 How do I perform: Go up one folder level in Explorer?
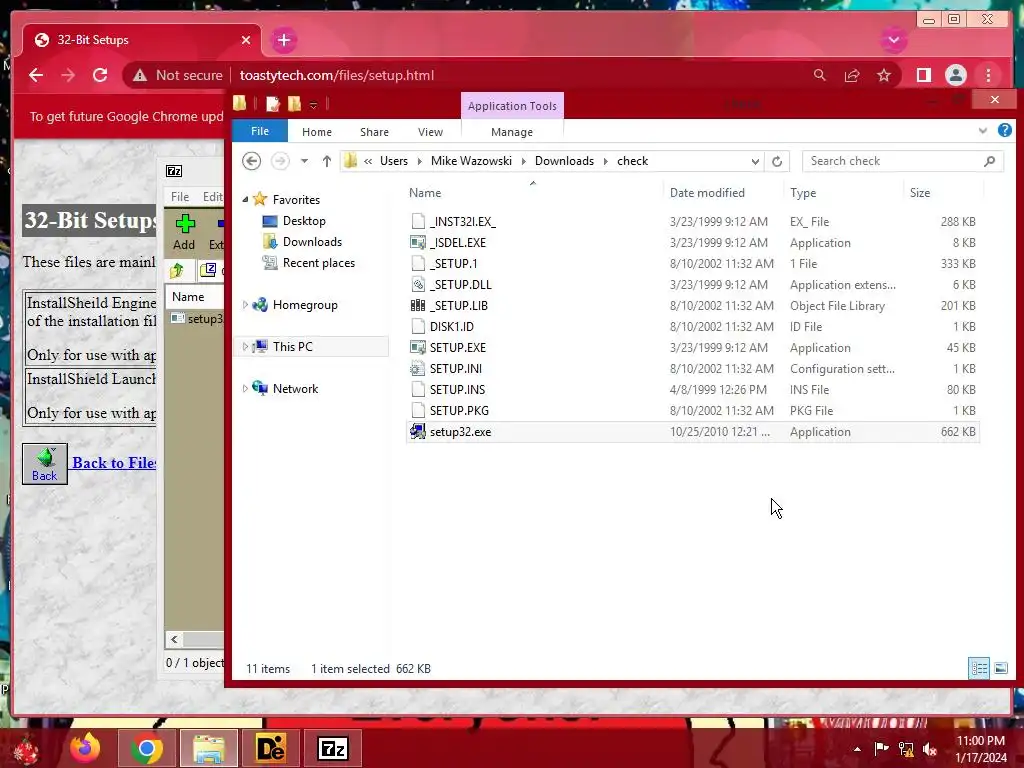[x=327, y=161]
